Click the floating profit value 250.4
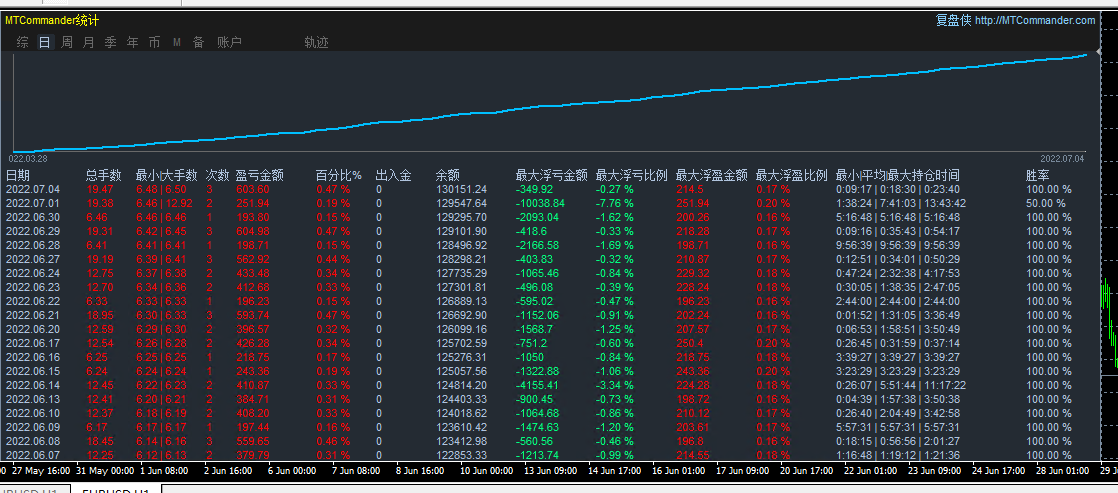The height and width of the screenshot is (493, 1118). tap(689, 343)
